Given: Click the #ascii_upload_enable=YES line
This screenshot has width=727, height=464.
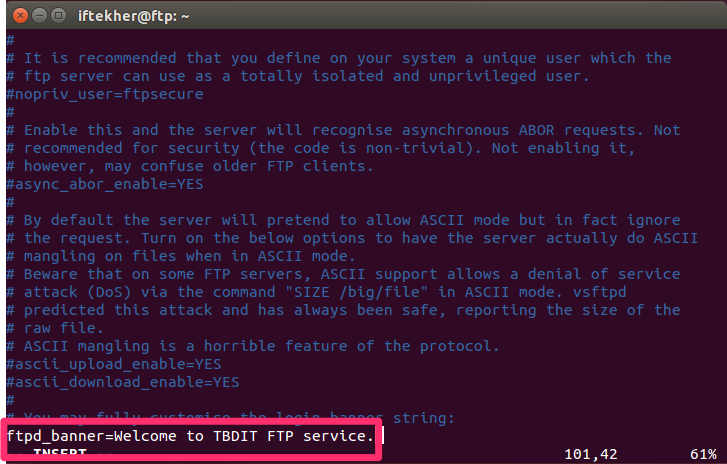Looking at the screenshot, I should (114, 364).
